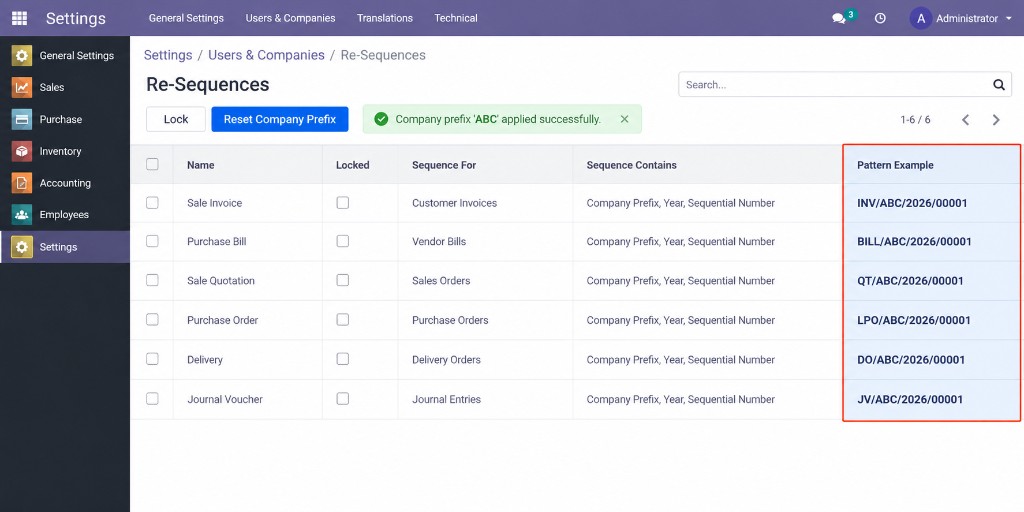Sort by the Sequence Contains column header
1024x512 pixels.
point(632,165)
